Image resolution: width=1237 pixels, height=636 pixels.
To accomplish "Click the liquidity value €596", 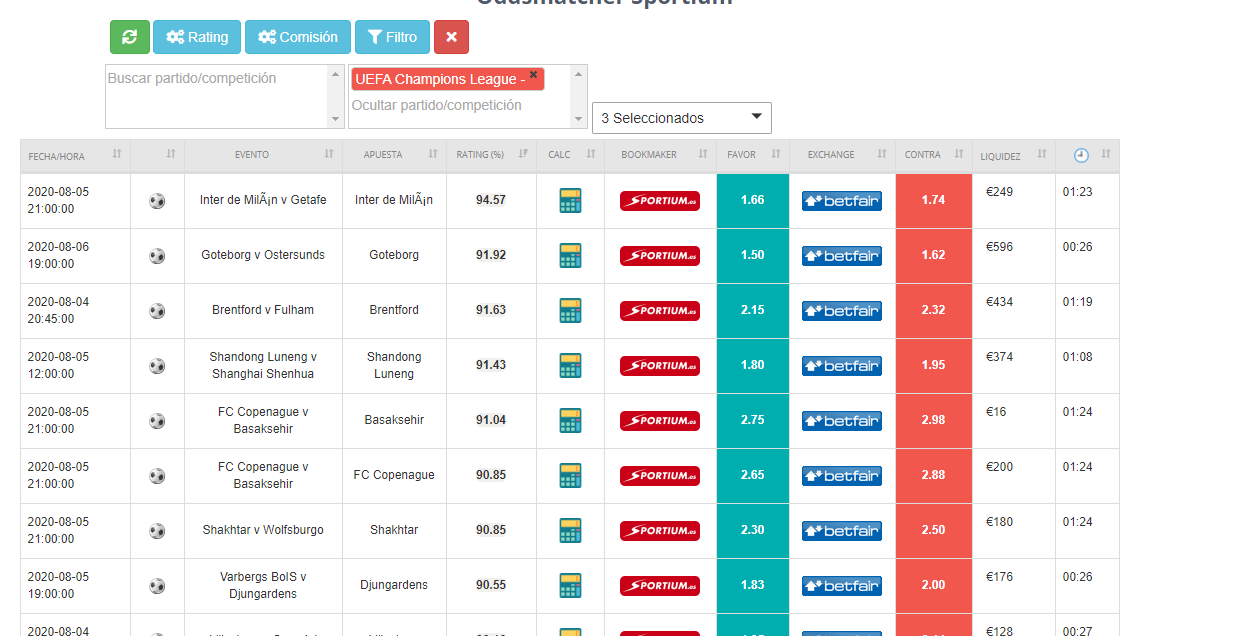I will pos(999,247).
